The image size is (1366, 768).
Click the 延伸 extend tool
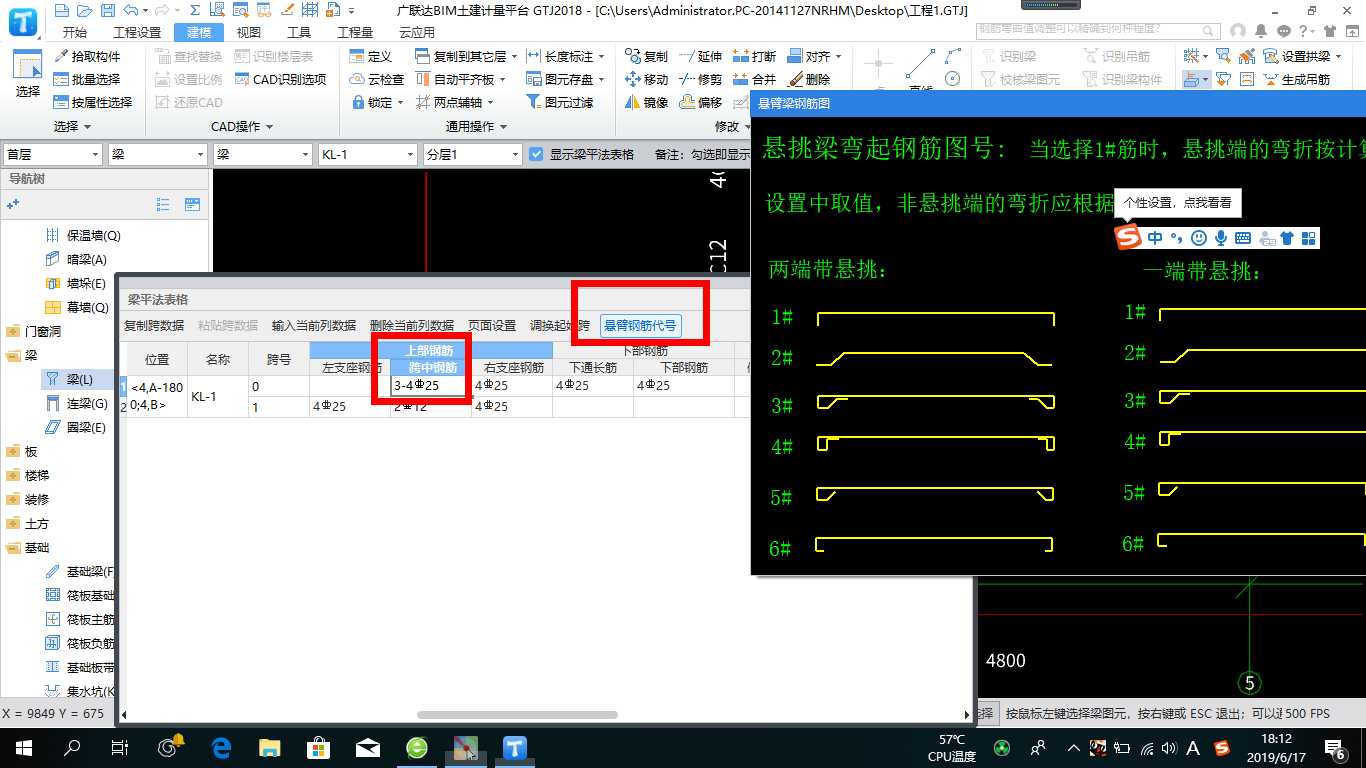point(700,57)
